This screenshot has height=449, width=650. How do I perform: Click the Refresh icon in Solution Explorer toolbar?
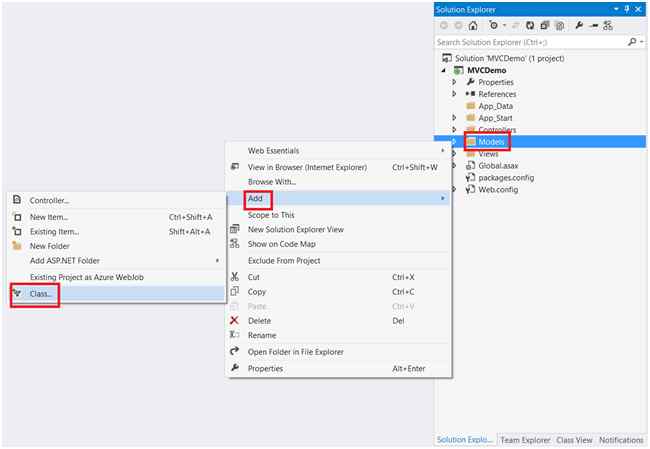530,26
